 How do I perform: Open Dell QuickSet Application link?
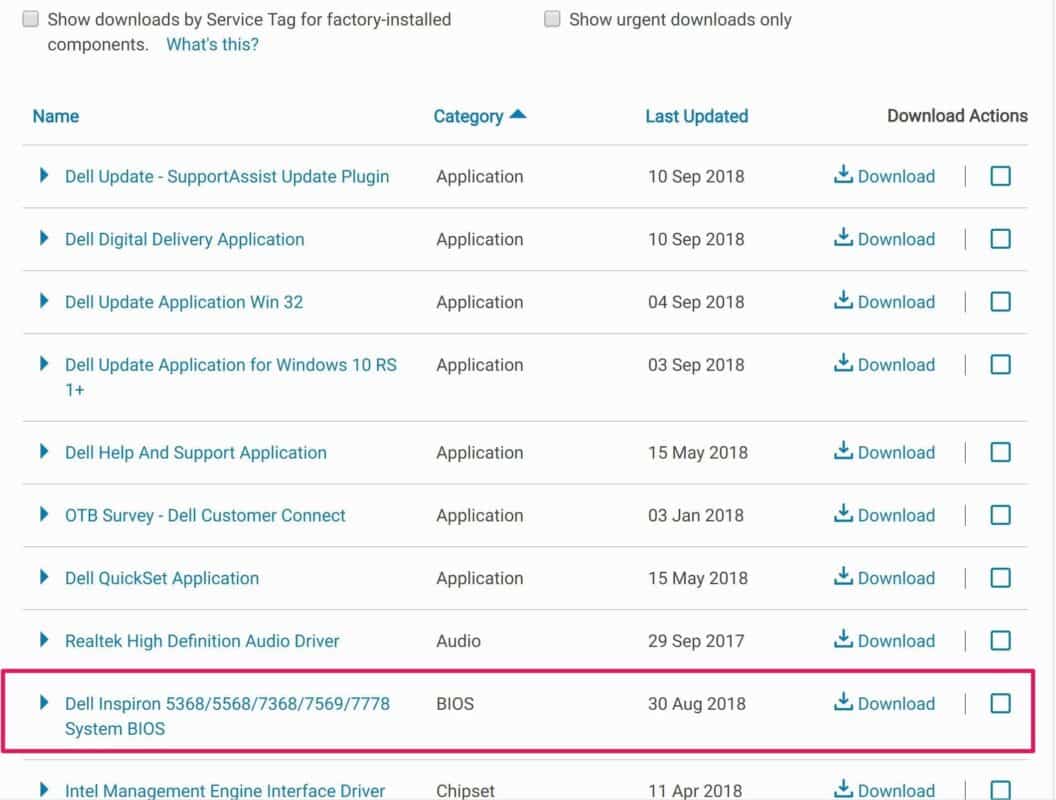click(x=162, y=578)
